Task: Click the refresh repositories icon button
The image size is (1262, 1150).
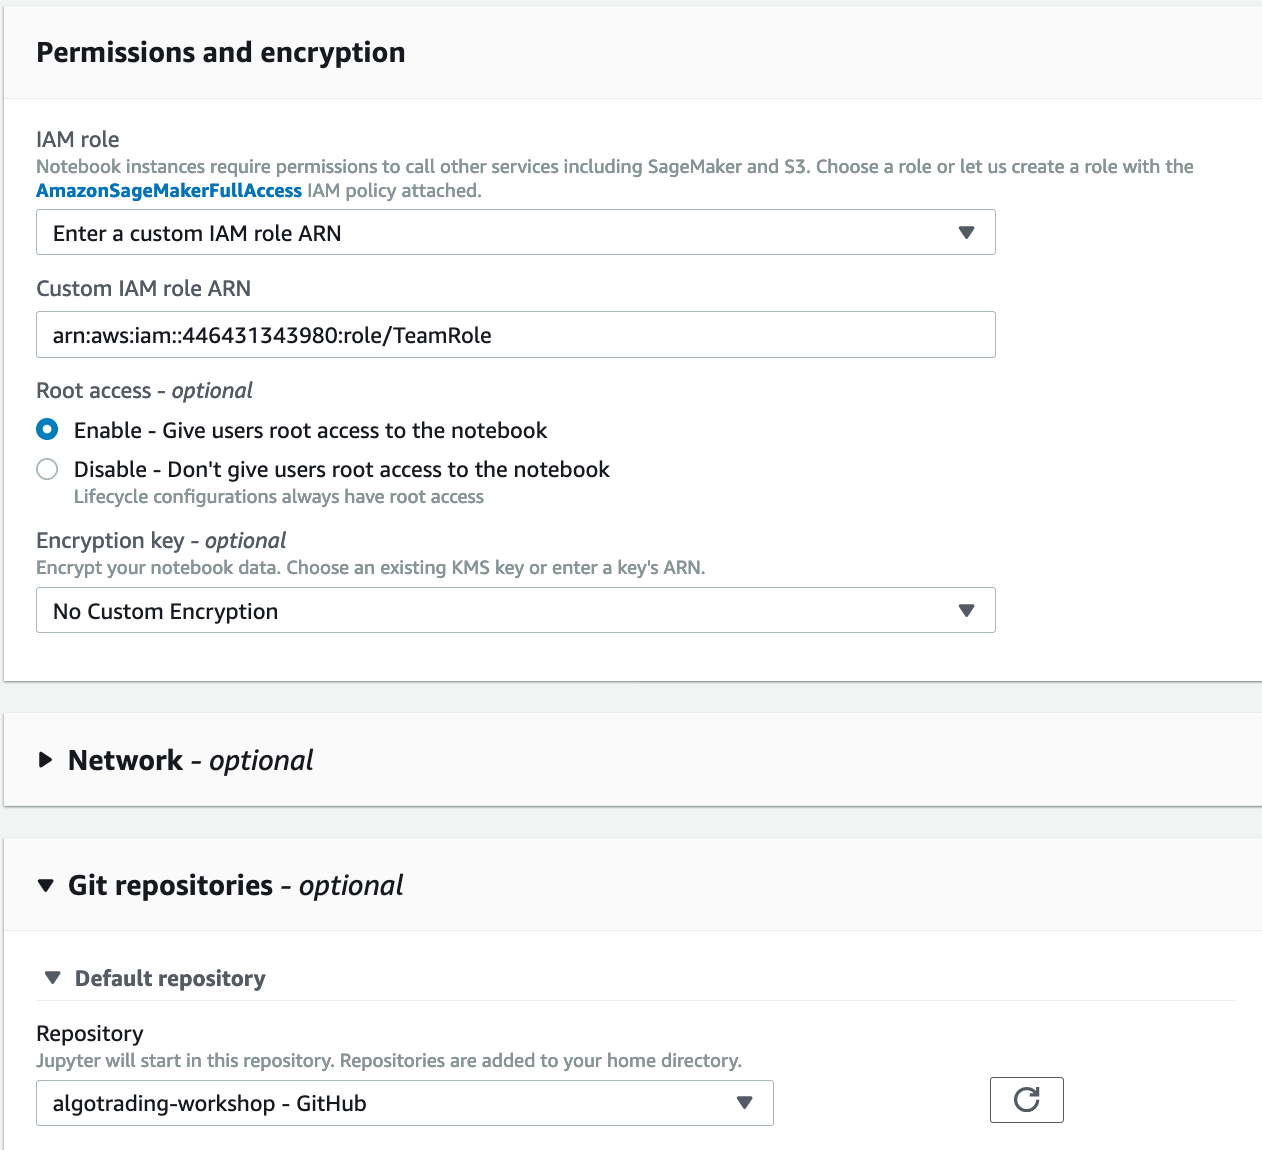Action: tap(1026, 1100)
